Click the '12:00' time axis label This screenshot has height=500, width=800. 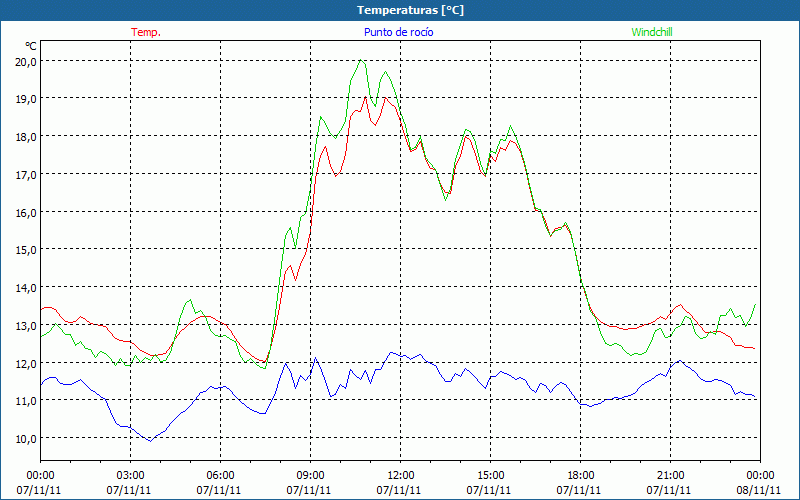pyautogui.click(x=401, y=476)
